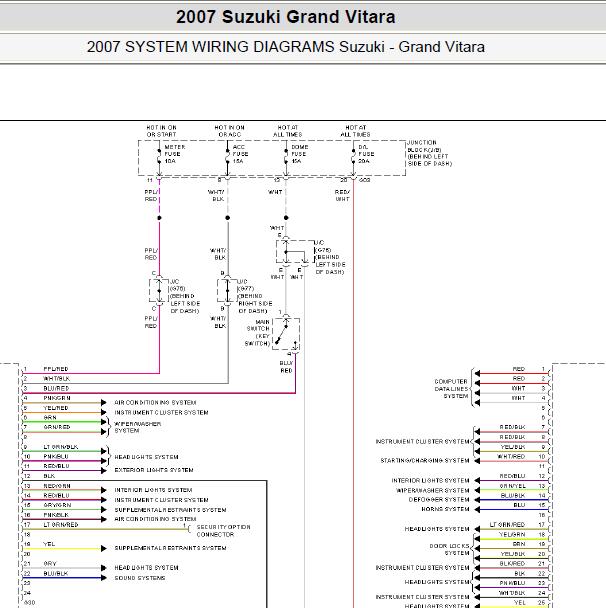Click the "YEL/RED" wire label at pin 5

coord(56,408)
